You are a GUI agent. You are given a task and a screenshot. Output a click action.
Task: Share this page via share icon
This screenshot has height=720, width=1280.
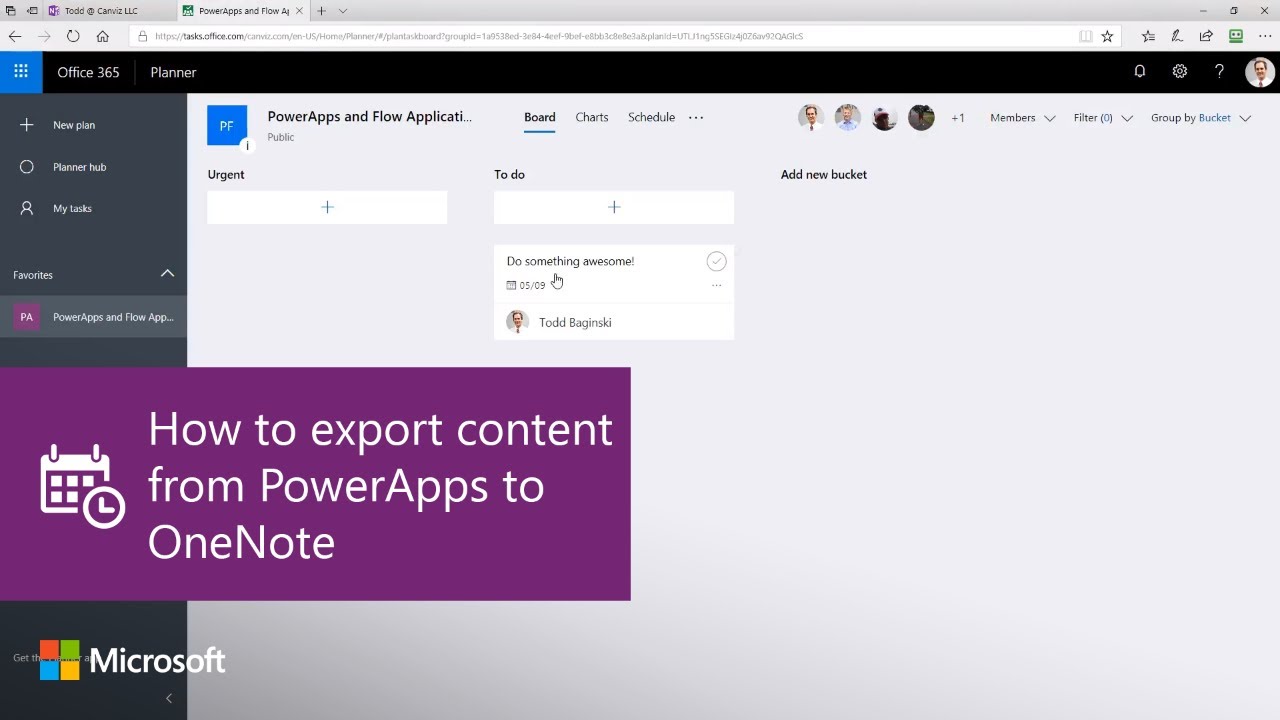tap(1206, 36)
